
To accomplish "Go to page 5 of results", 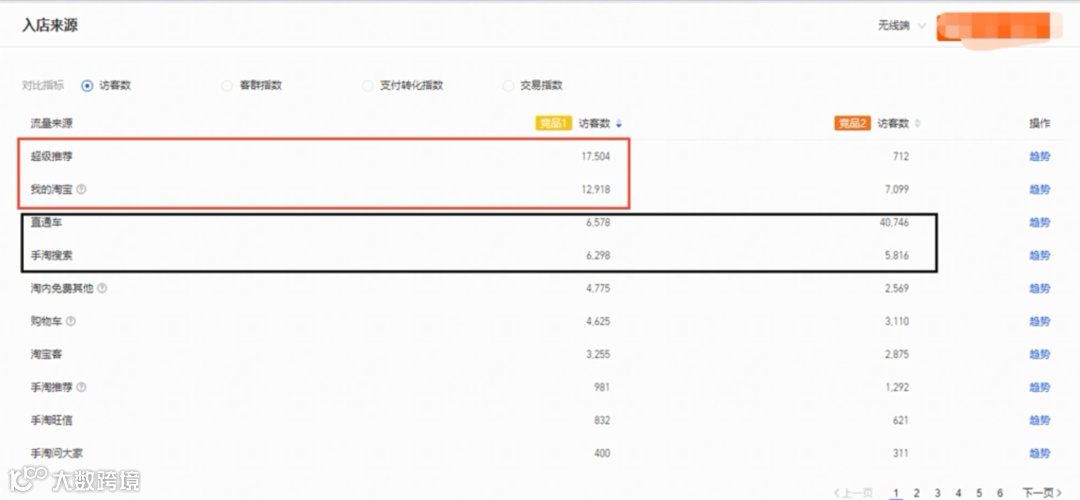I will (x=979, y=492).
